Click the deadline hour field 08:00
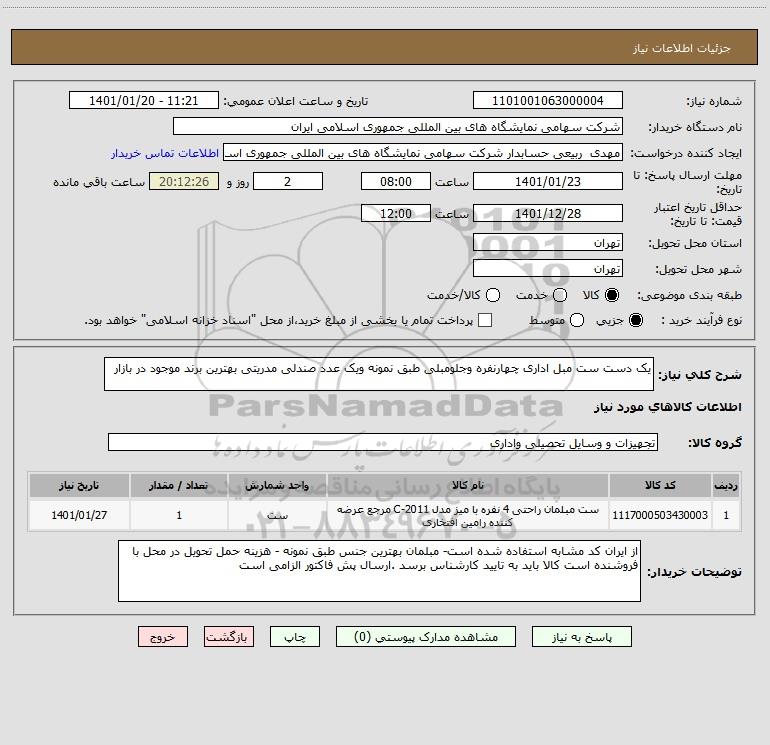 396,181
